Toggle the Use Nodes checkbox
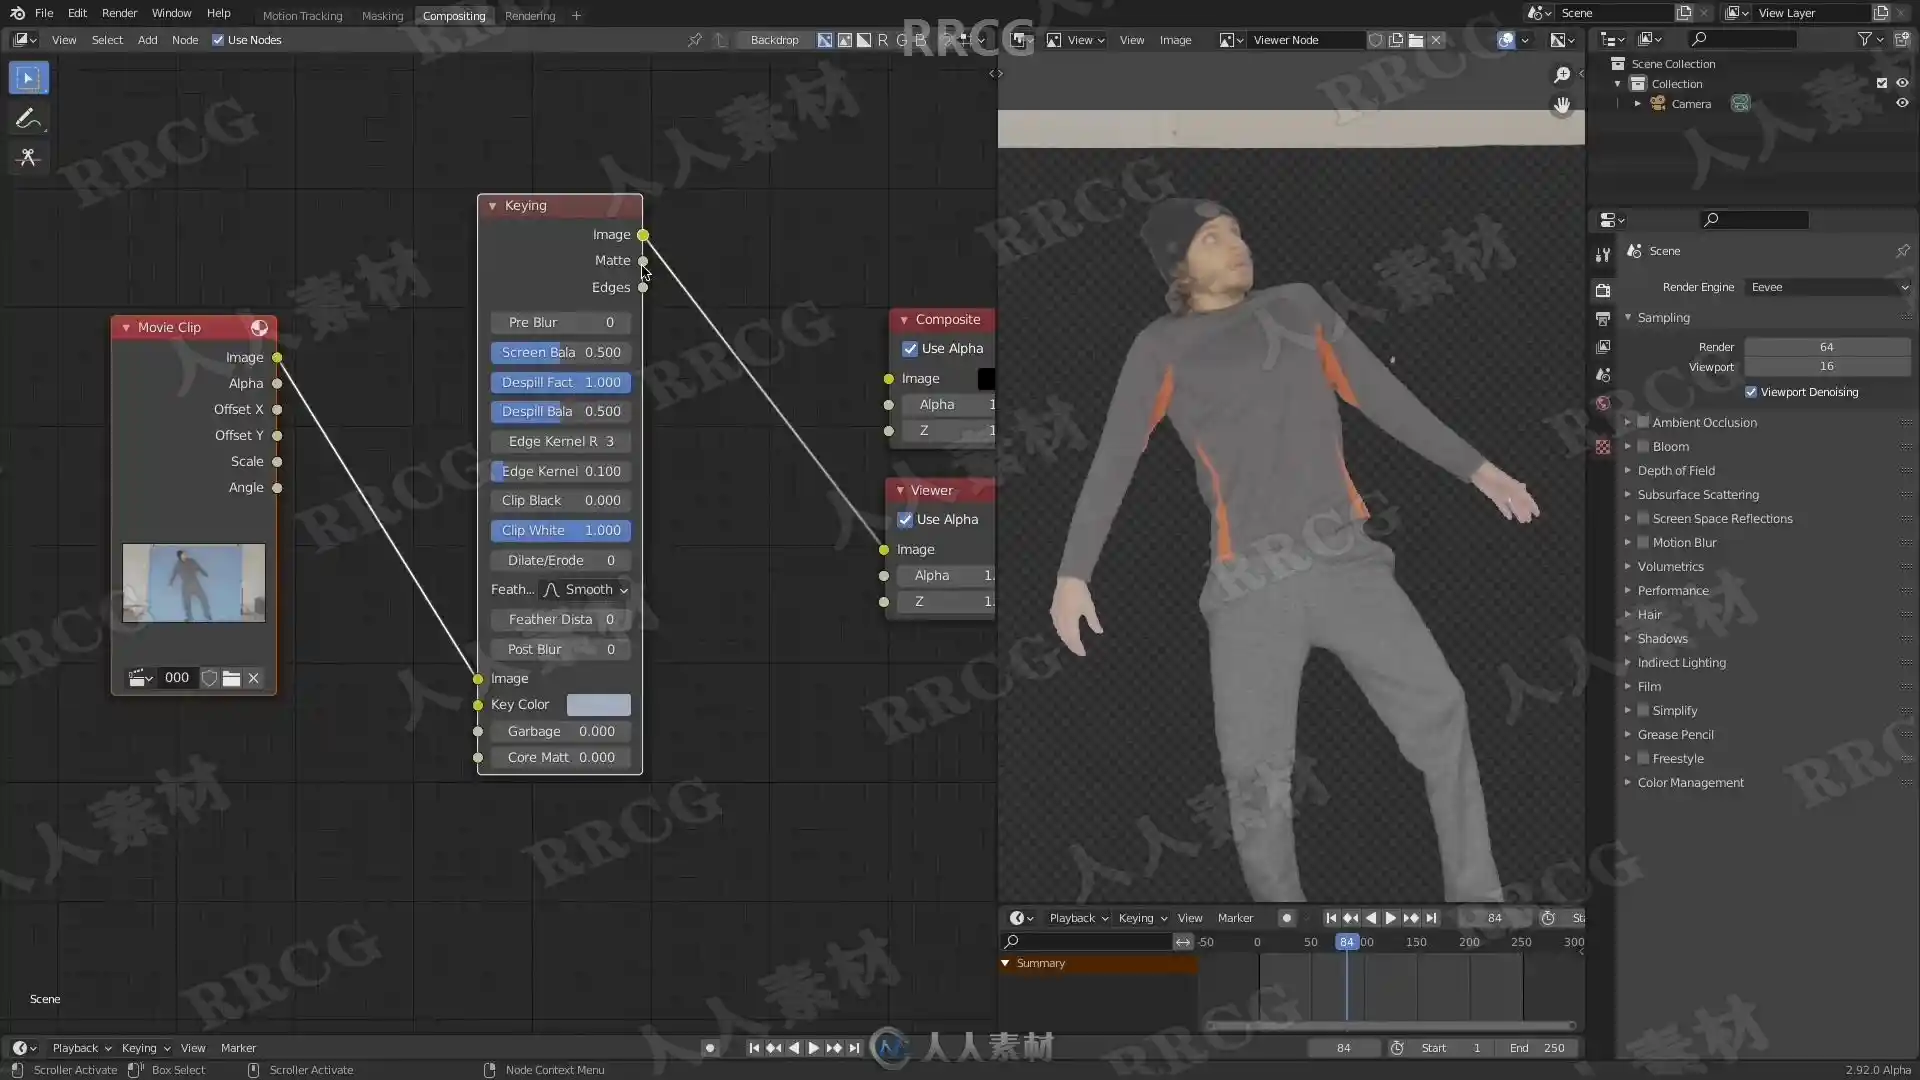The height and width of the screenshot is (1080, 1920). click(x=218, y=40)
